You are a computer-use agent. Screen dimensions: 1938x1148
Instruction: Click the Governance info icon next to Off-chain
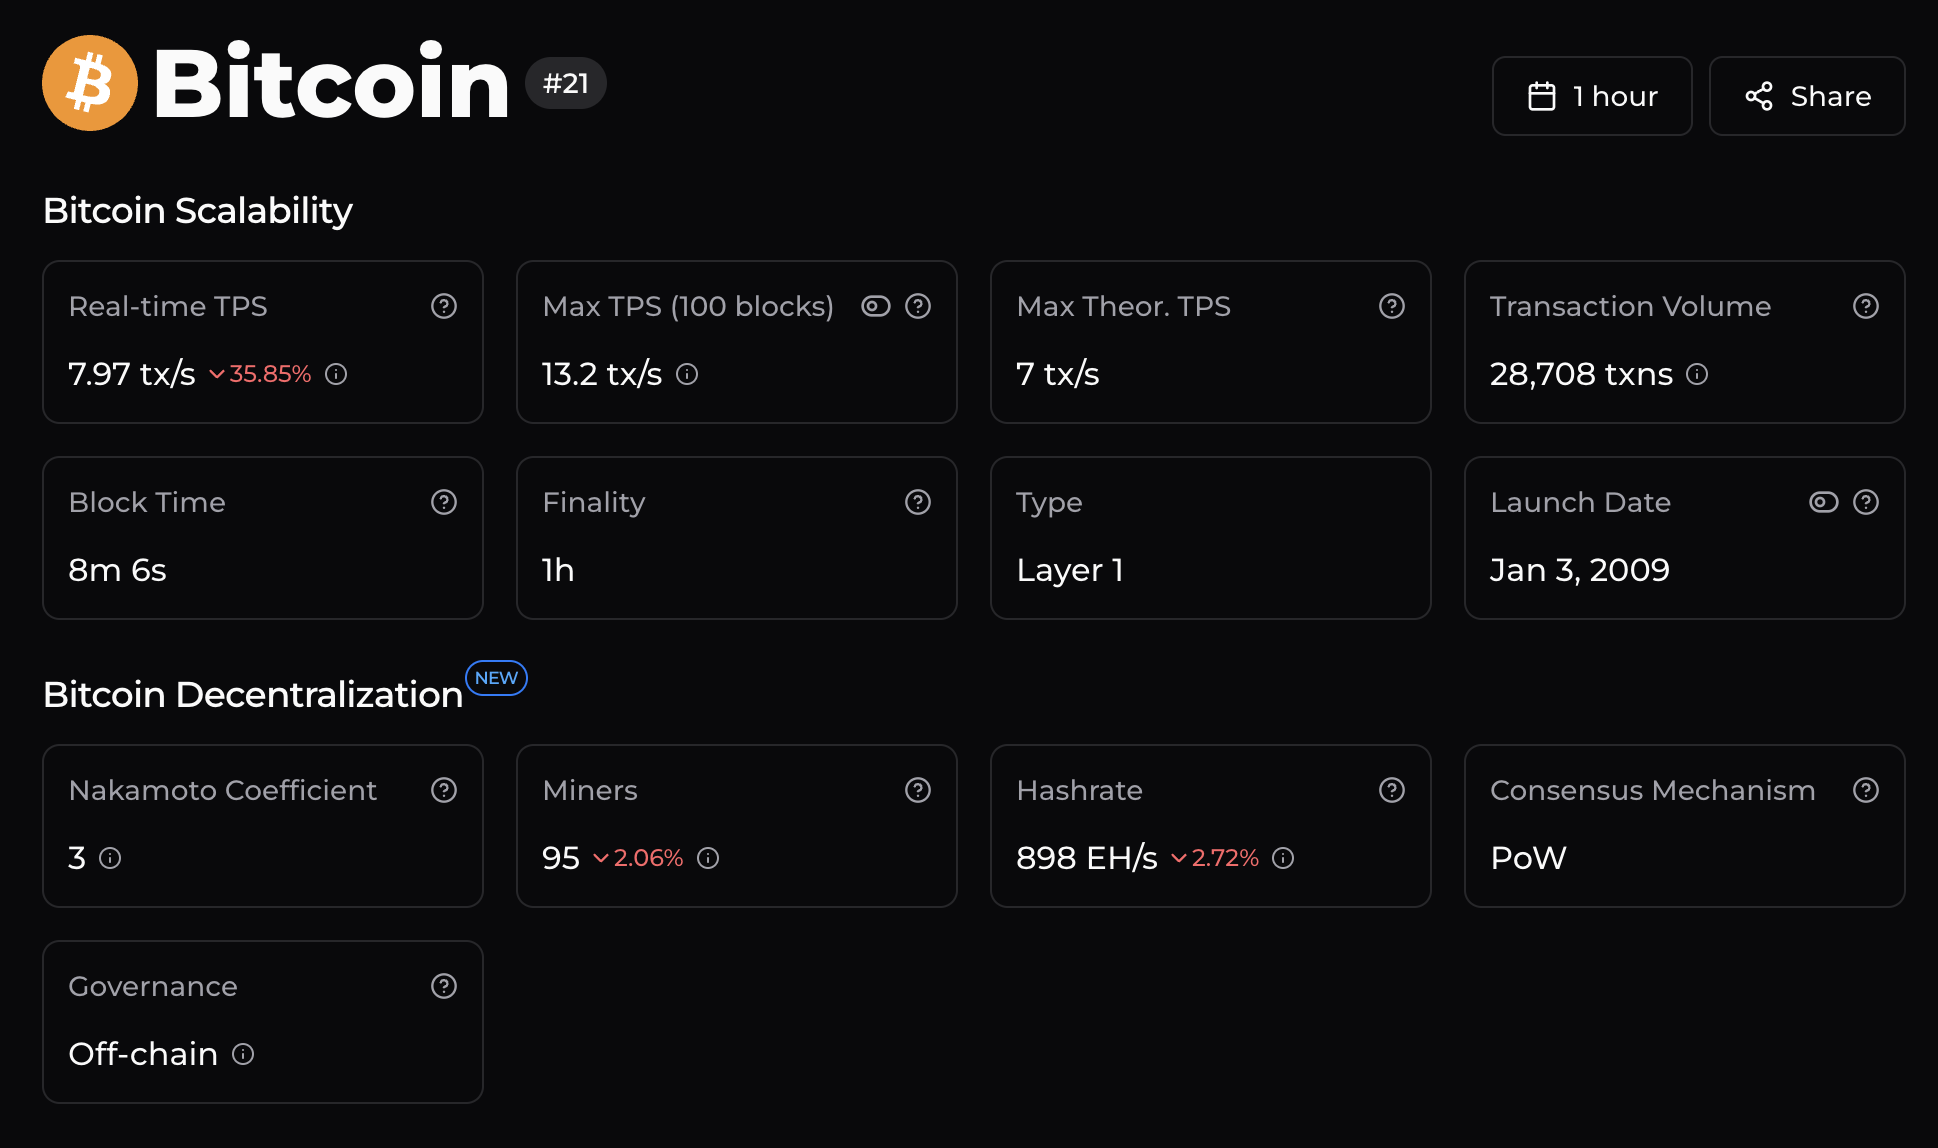click(x=242, y=1054)
